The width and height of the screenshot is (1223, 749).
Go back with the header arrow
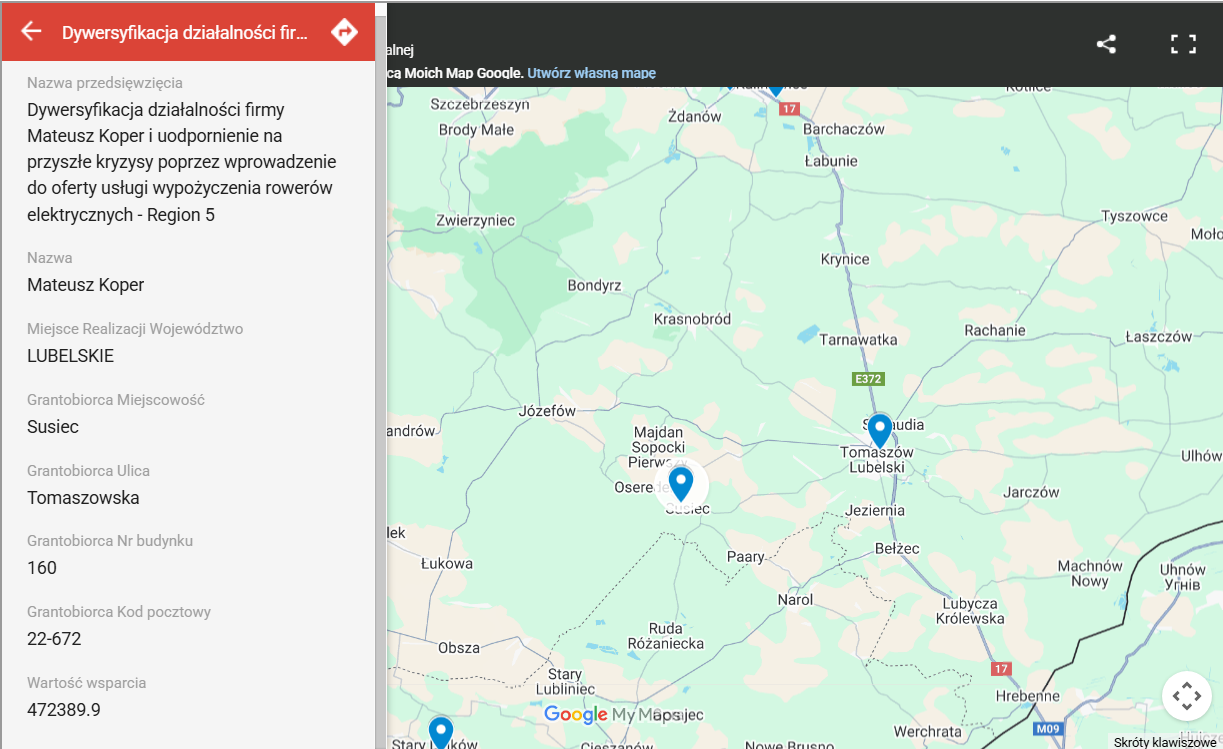(31, 32)
